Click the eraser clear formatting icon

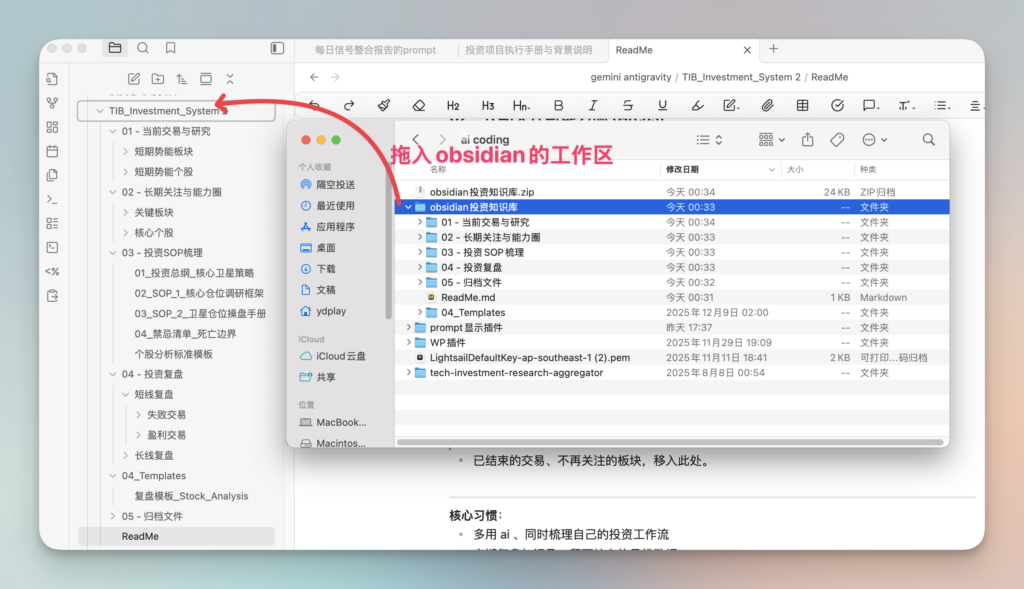pos(419,105)
